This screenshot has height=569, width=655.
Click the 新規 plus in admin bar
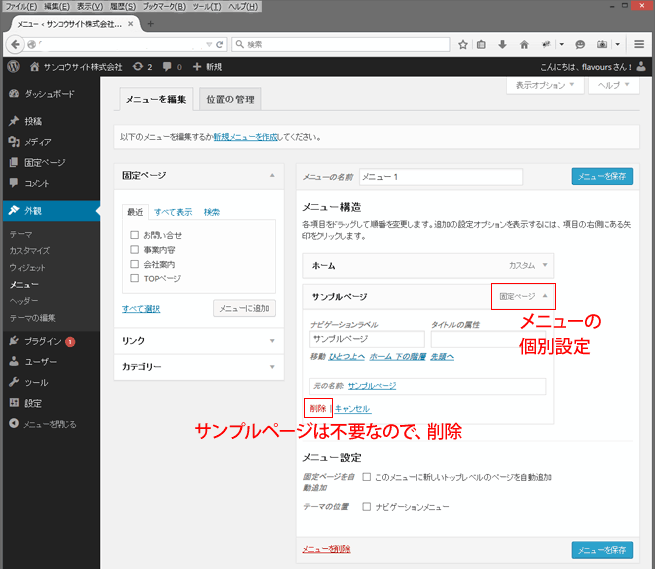(207, 67)
